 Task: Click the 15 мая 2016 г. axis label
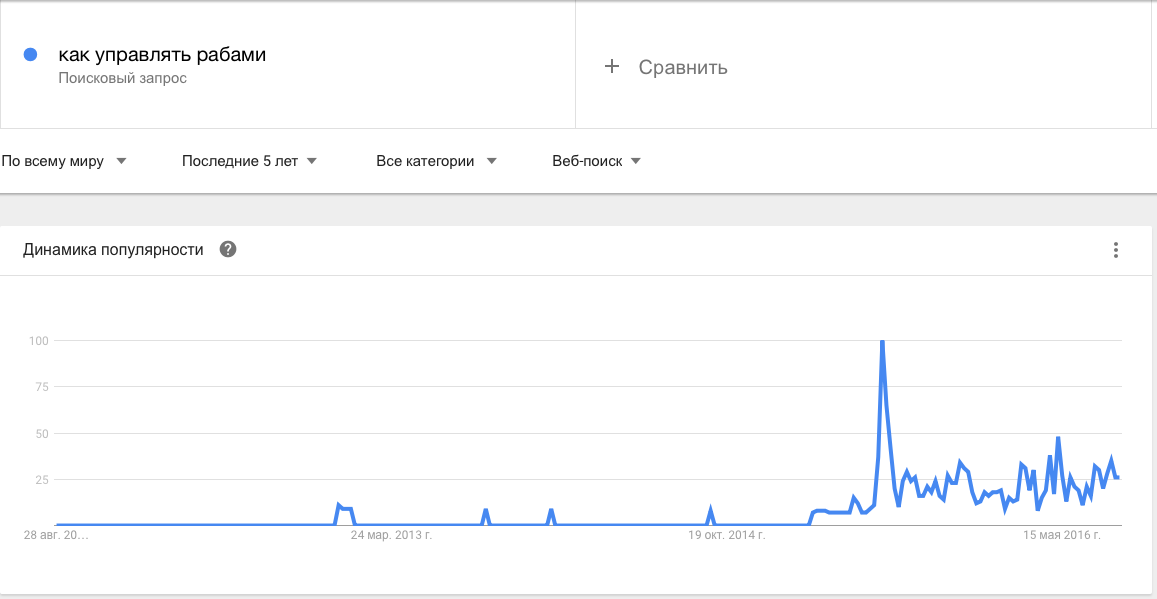coord(1064,535)
